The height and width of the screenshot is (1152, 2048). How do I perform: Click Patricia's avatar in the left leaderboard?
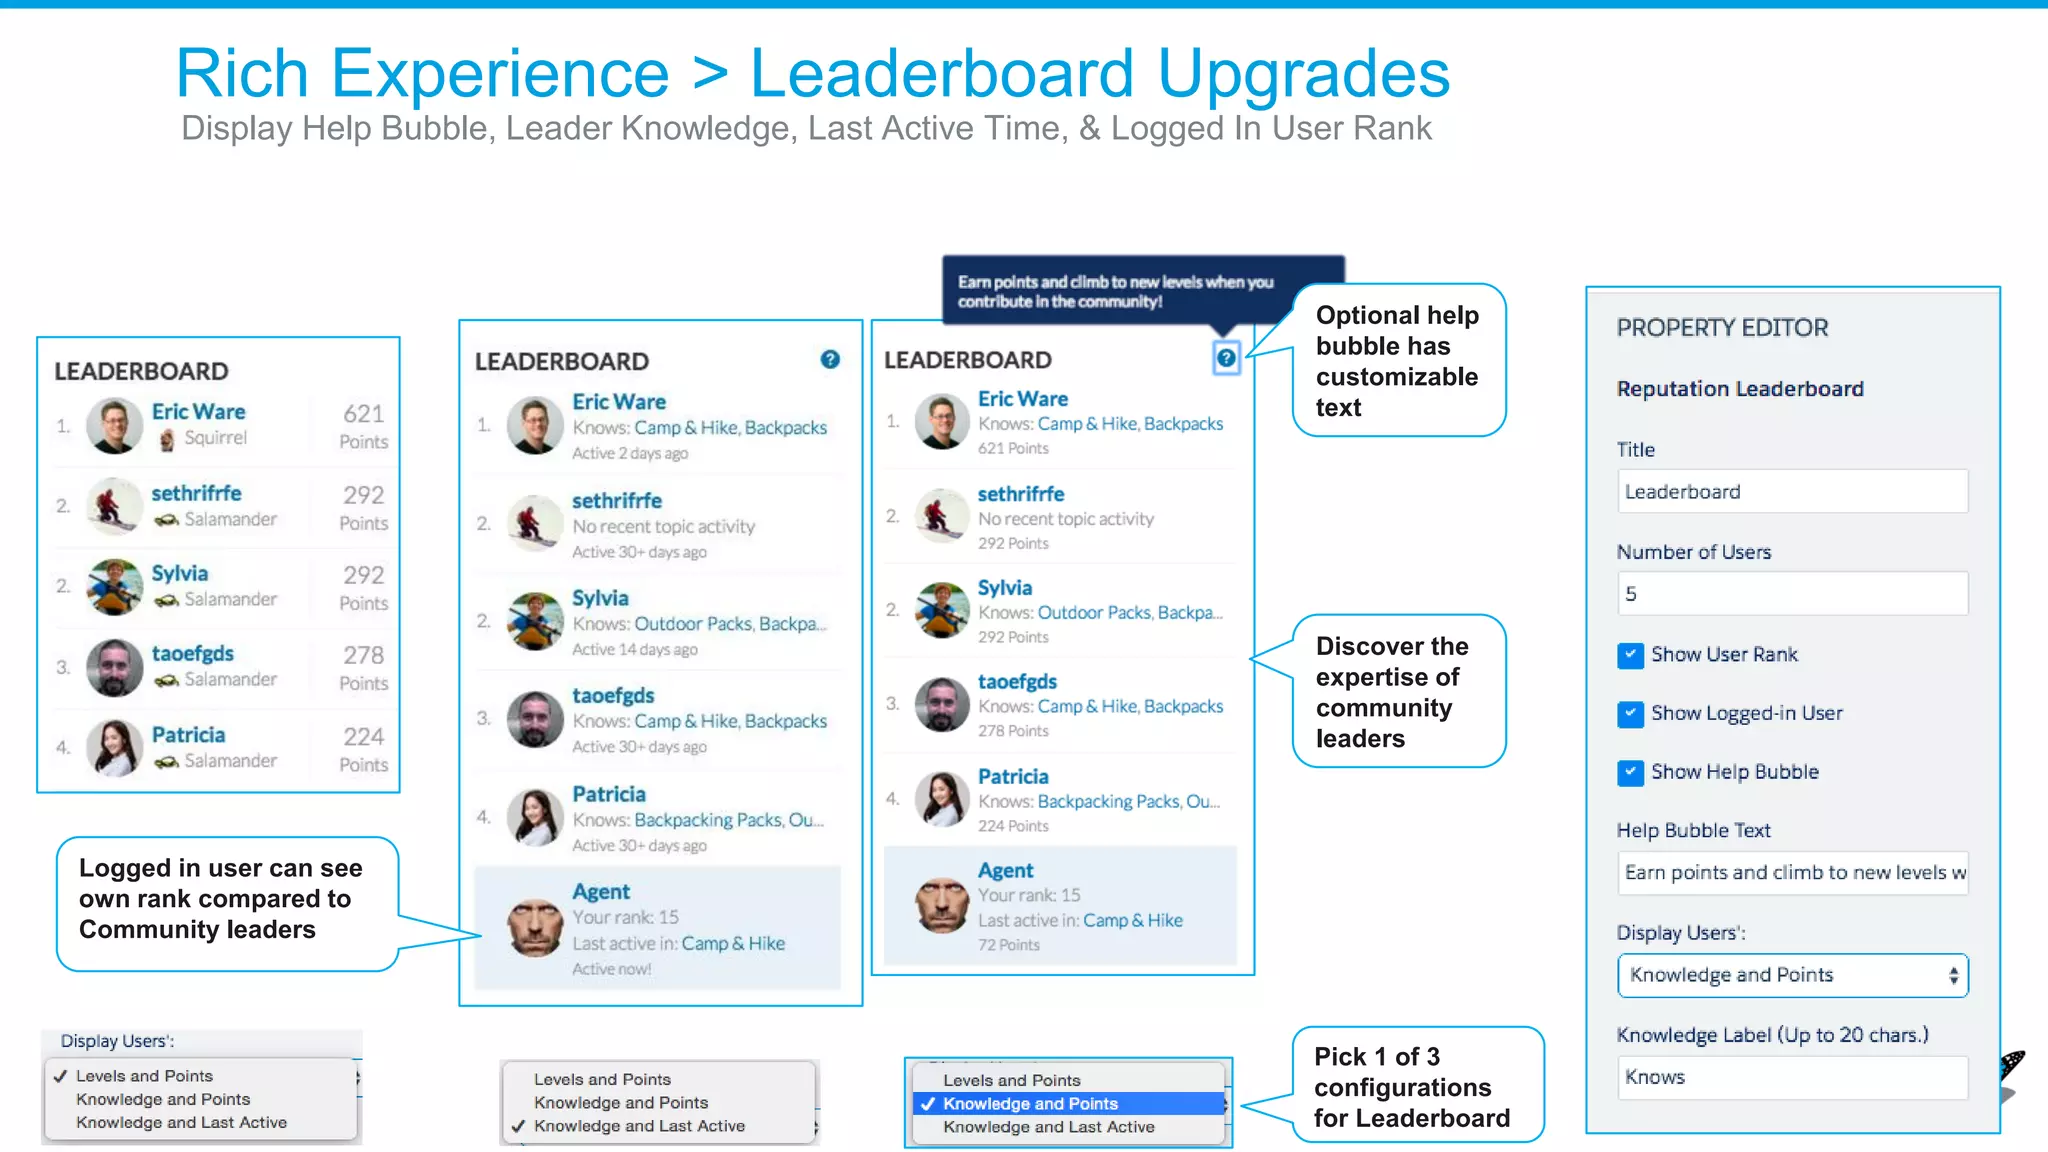(115, 748)
